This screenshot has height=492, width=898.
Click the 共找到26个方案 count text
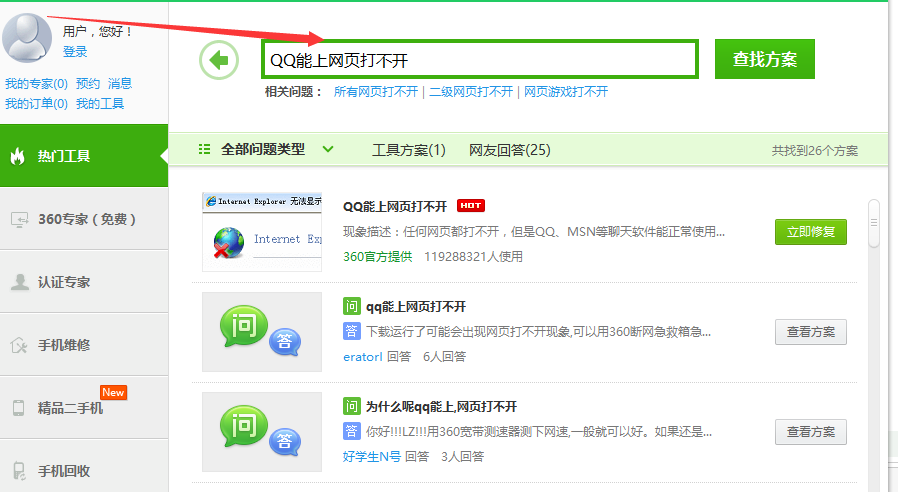coord(814,151)
